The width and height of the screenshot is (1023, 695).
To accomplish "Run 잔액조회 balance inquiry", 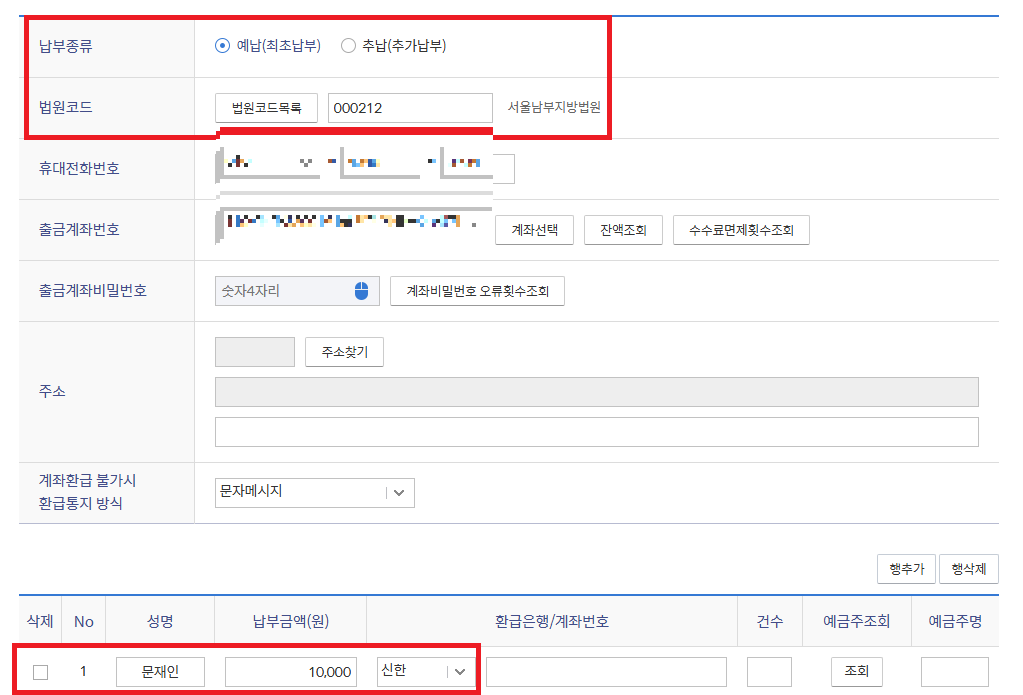I will click(x=622, y=230).
